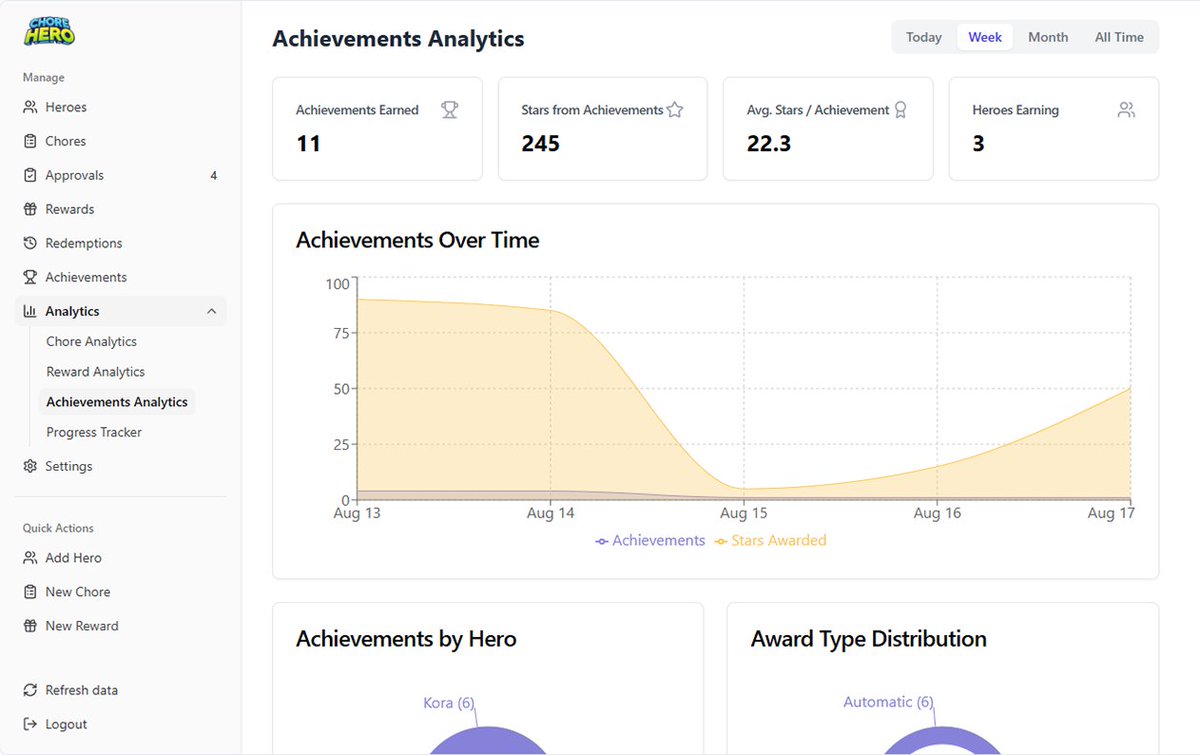Click star icon on Stars from Achievements card
Screen dimensions: 1200x755
pos(675,110)
